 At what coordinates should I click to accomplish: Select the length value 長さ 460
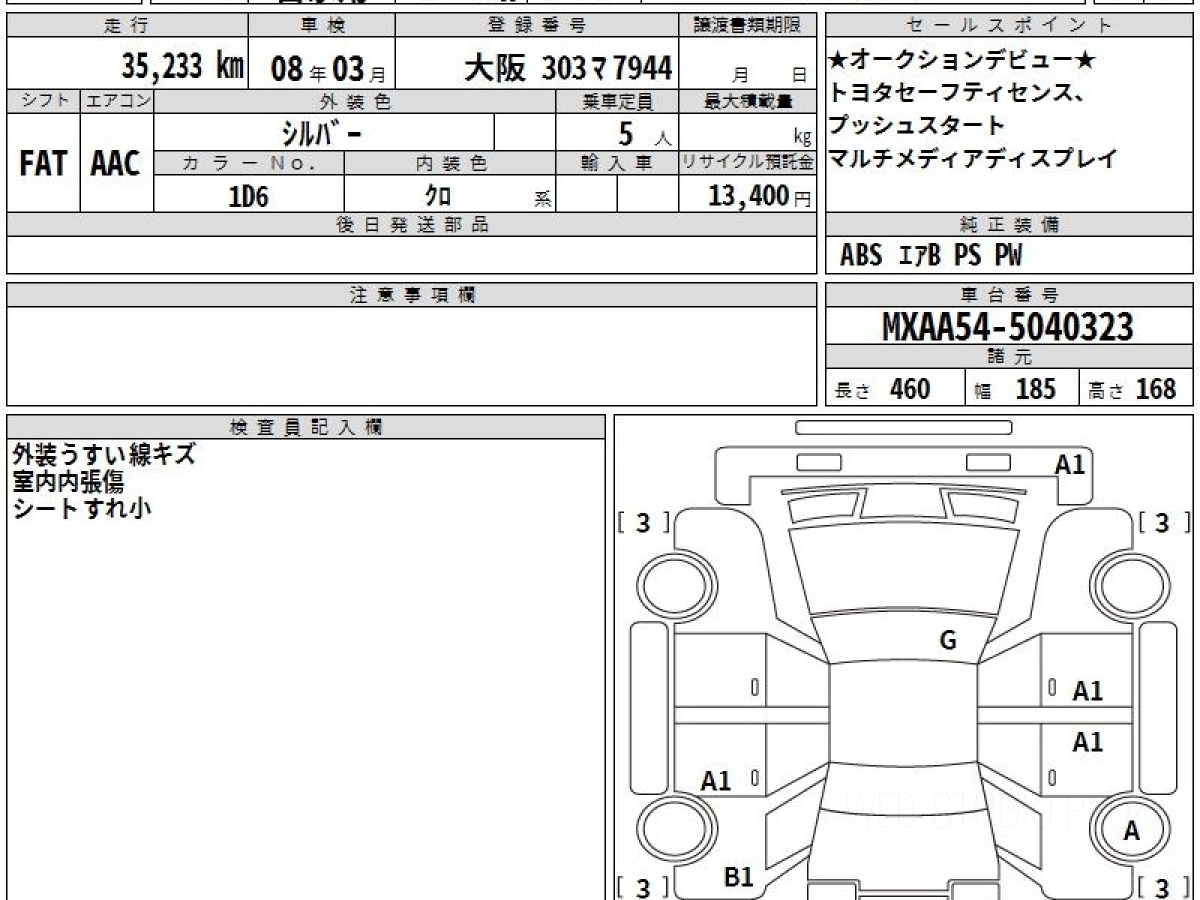coord(883,389)
